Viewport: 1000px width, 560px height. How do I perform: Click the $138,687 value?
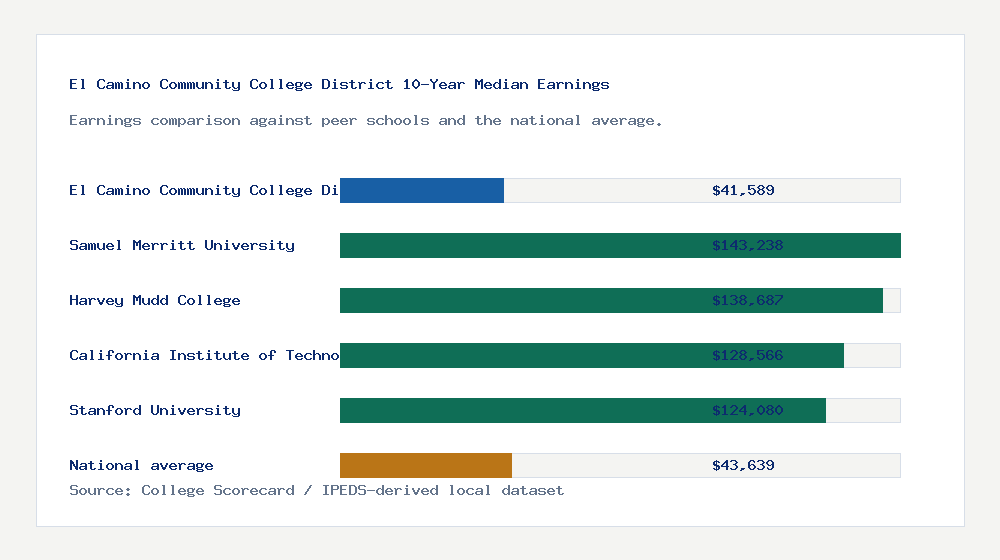click(747, 300)
